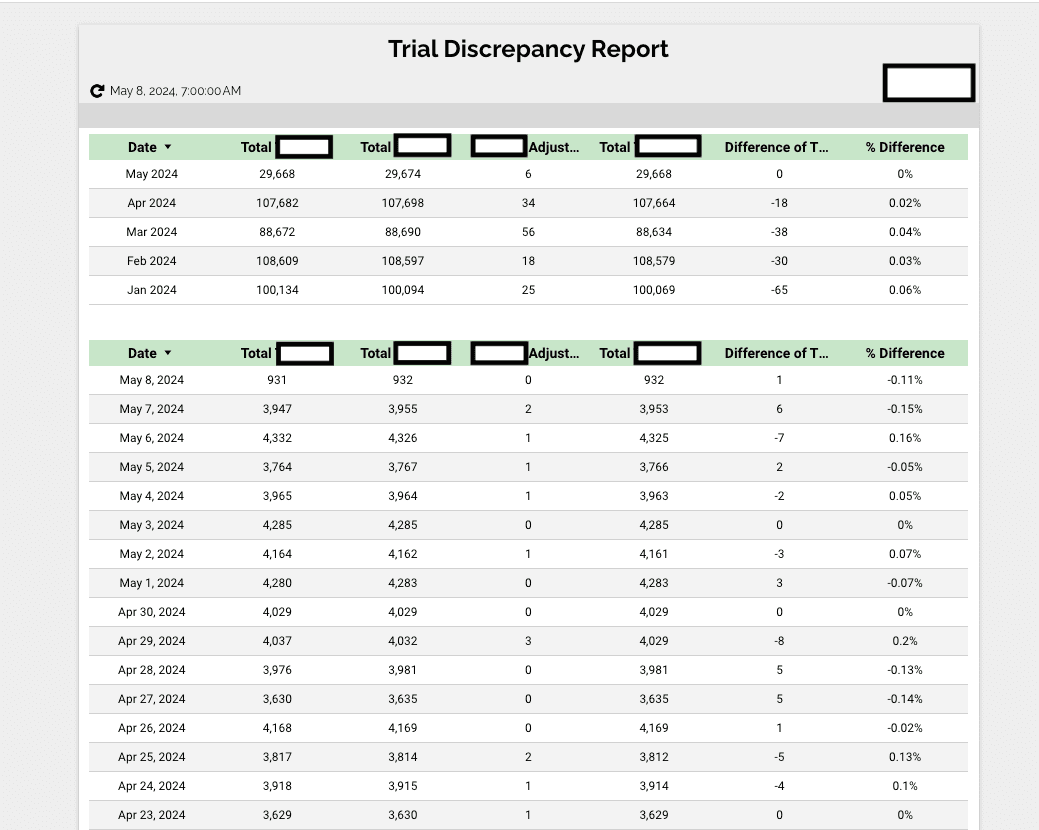Select the 'Apr 24, 2024' date cell
The width and height of the screenshot is (1039, 830).
(152, 786)
